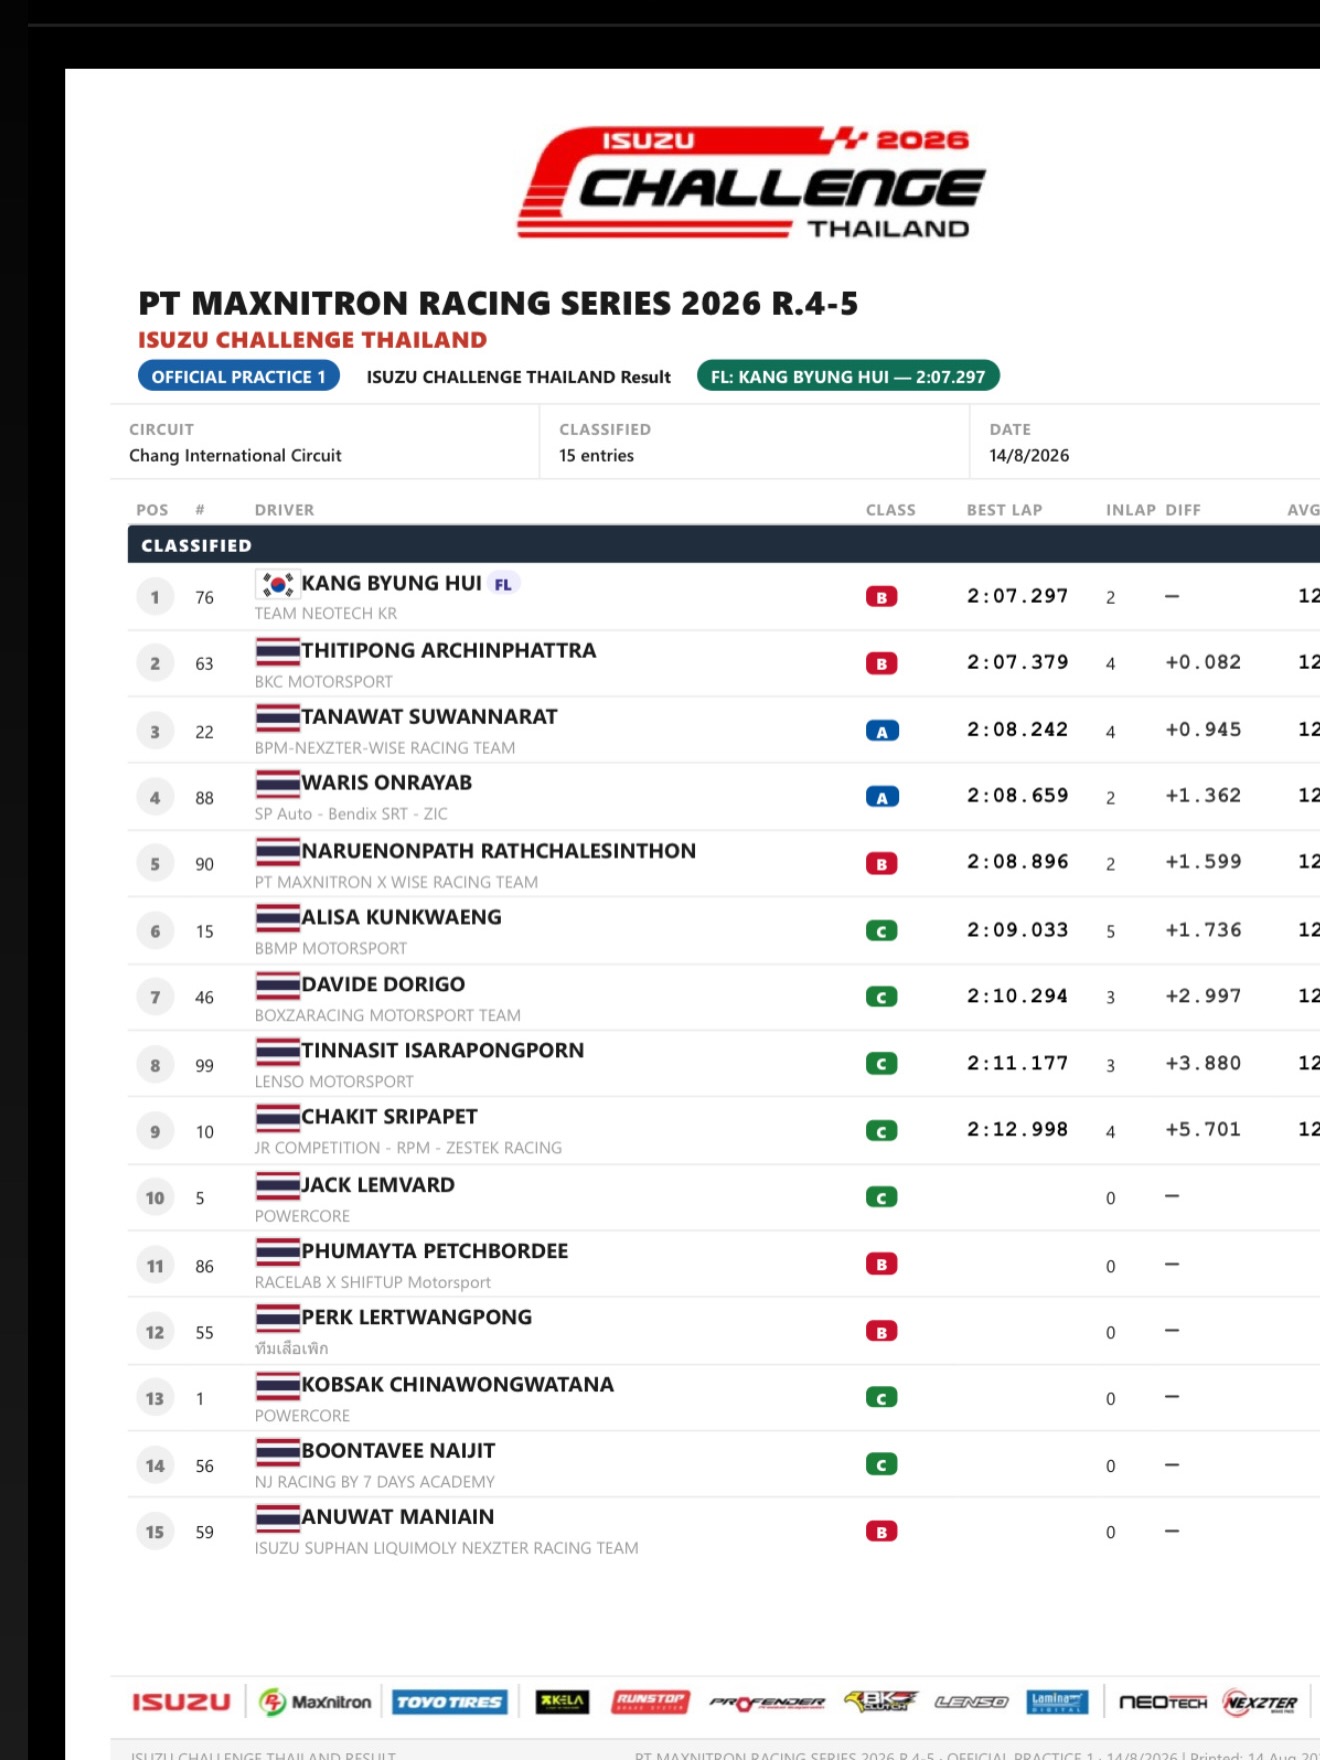Viewport: 1320px width, 1760px height.
Task: Click the team name NJ Racing by 7 Days Academy
Action: (374, 1482)
